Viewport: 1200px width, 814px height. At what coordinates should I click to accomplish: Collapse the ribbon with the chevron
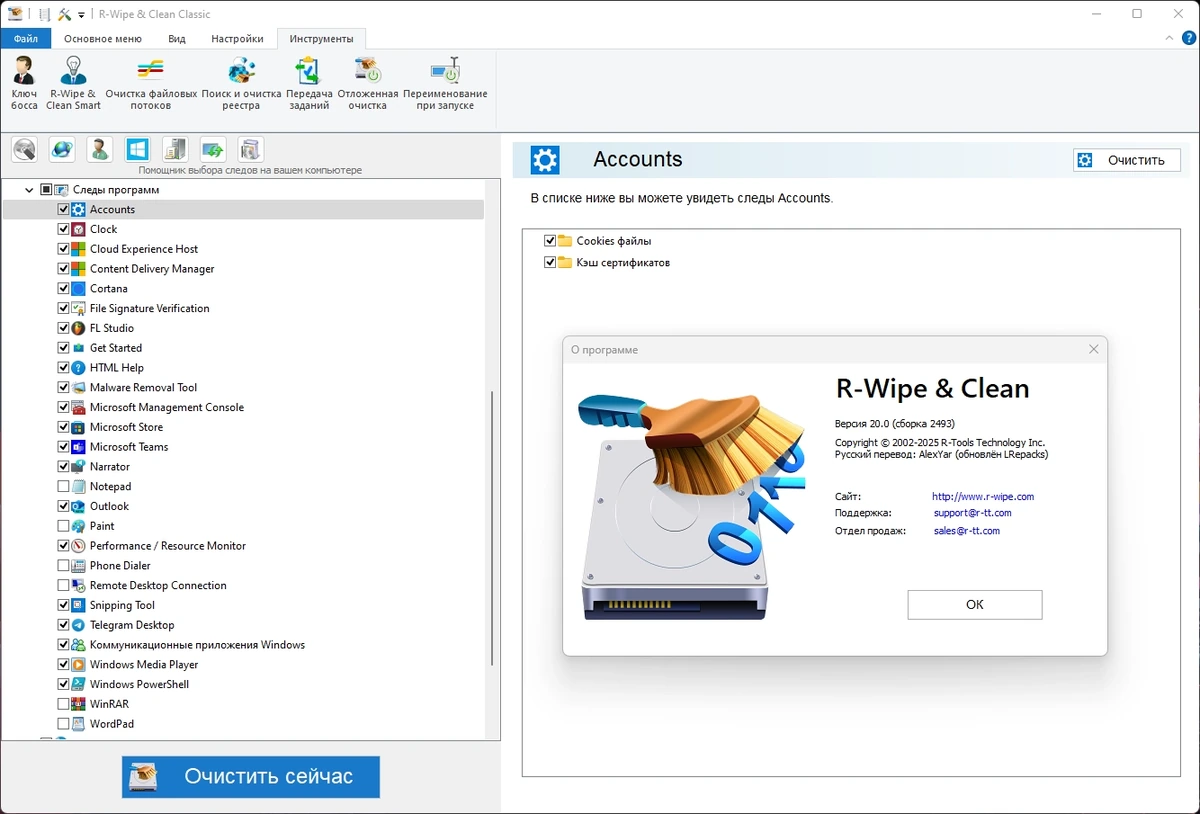[1171, 38]
